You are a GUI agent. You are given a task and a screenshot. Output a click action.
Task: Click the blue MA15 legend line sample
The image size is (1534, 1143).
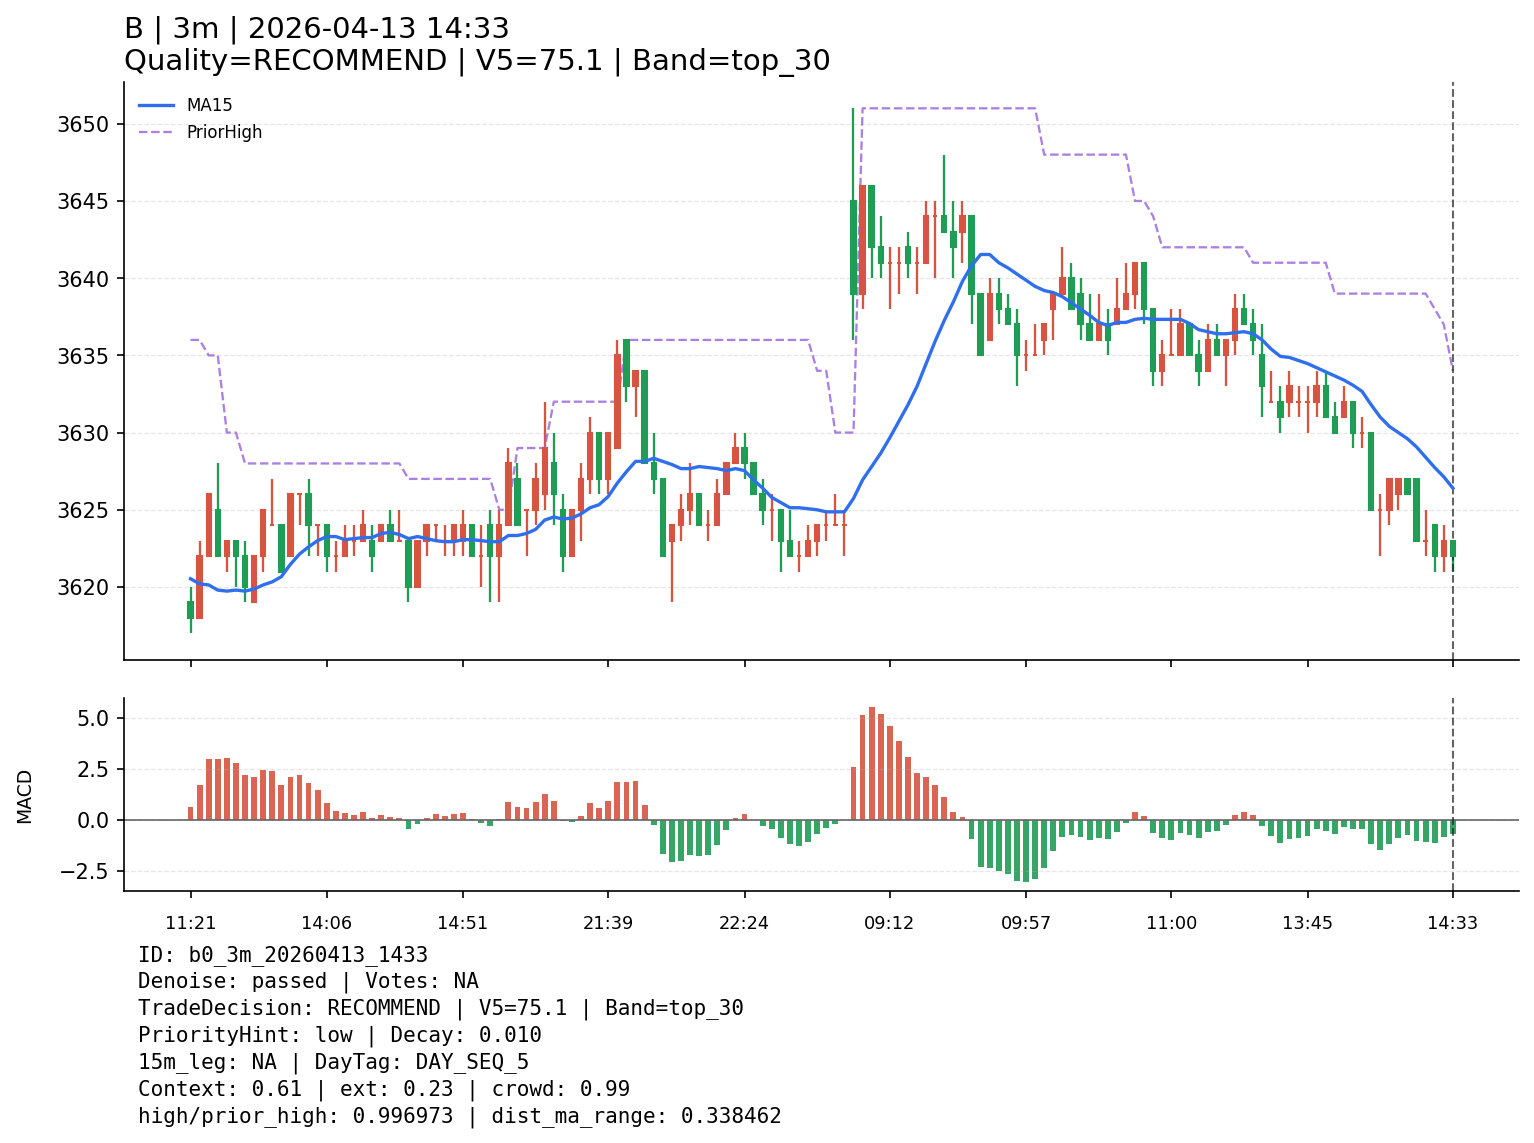point(156,105)
